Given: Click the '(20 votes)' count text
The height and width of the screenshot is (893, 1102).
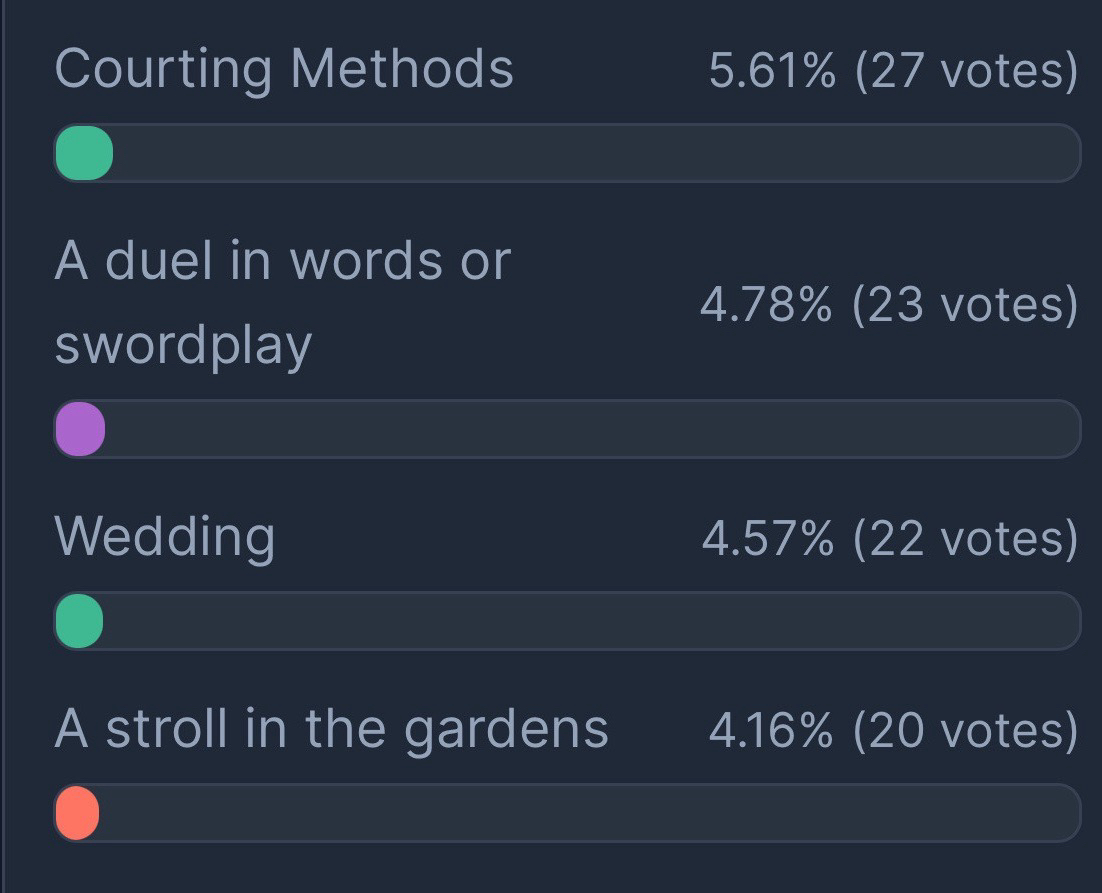Looking at the screenshot, I should click(967, 731).
